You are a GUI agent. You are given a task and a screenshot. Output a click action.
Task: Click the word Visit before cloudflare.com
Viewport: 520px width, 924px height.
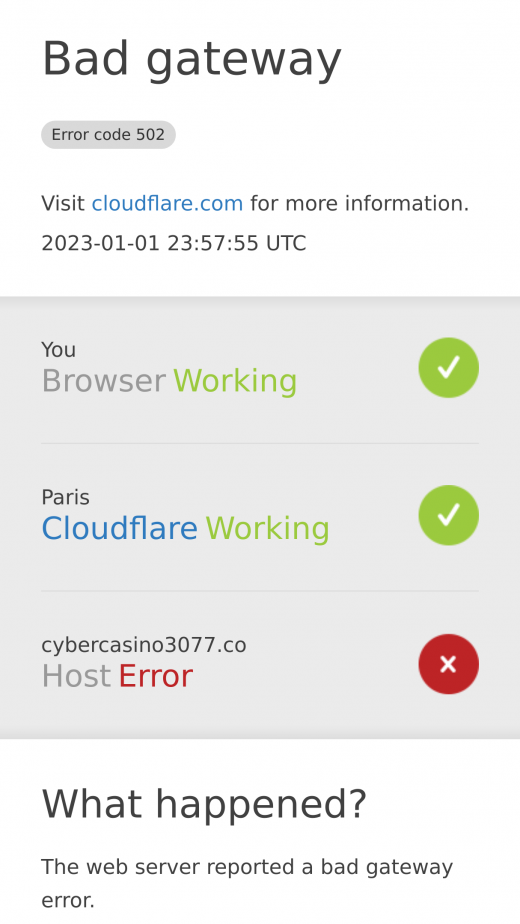pyautogui.click(x=63, y=203)
